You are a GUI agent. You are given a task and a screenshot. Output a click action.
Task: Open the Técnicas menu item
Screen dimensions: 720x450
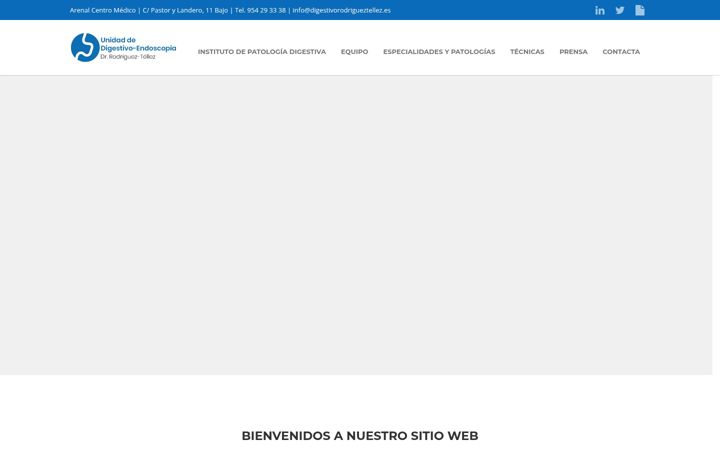click(527, 52)
